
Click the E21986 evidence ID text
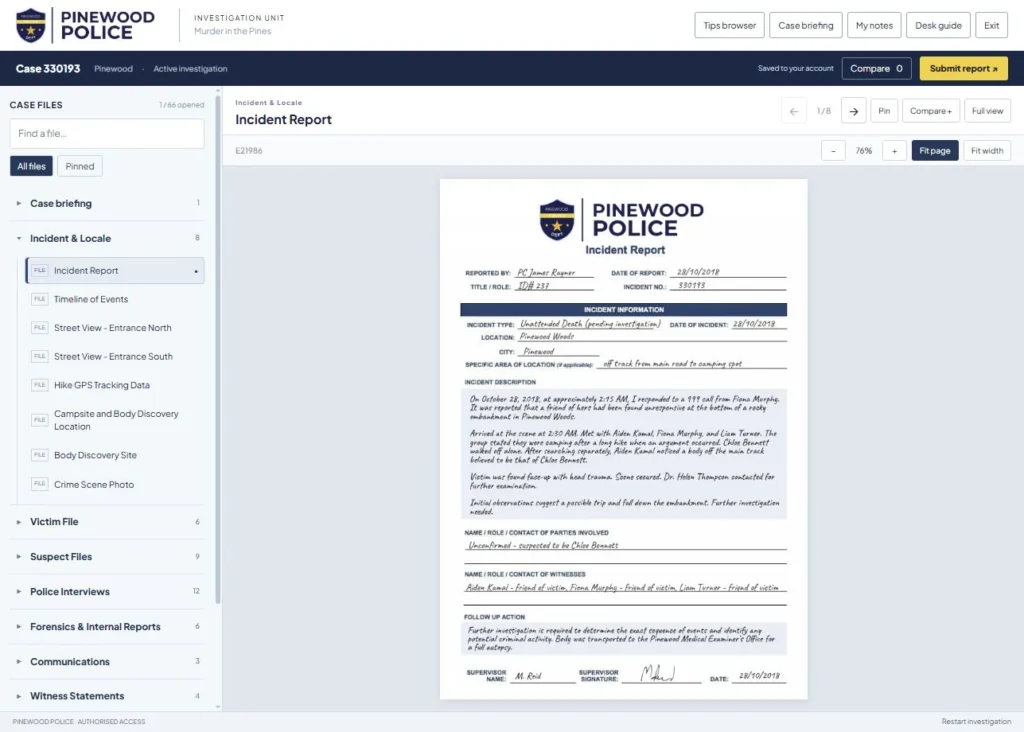(x=249, y=151)
